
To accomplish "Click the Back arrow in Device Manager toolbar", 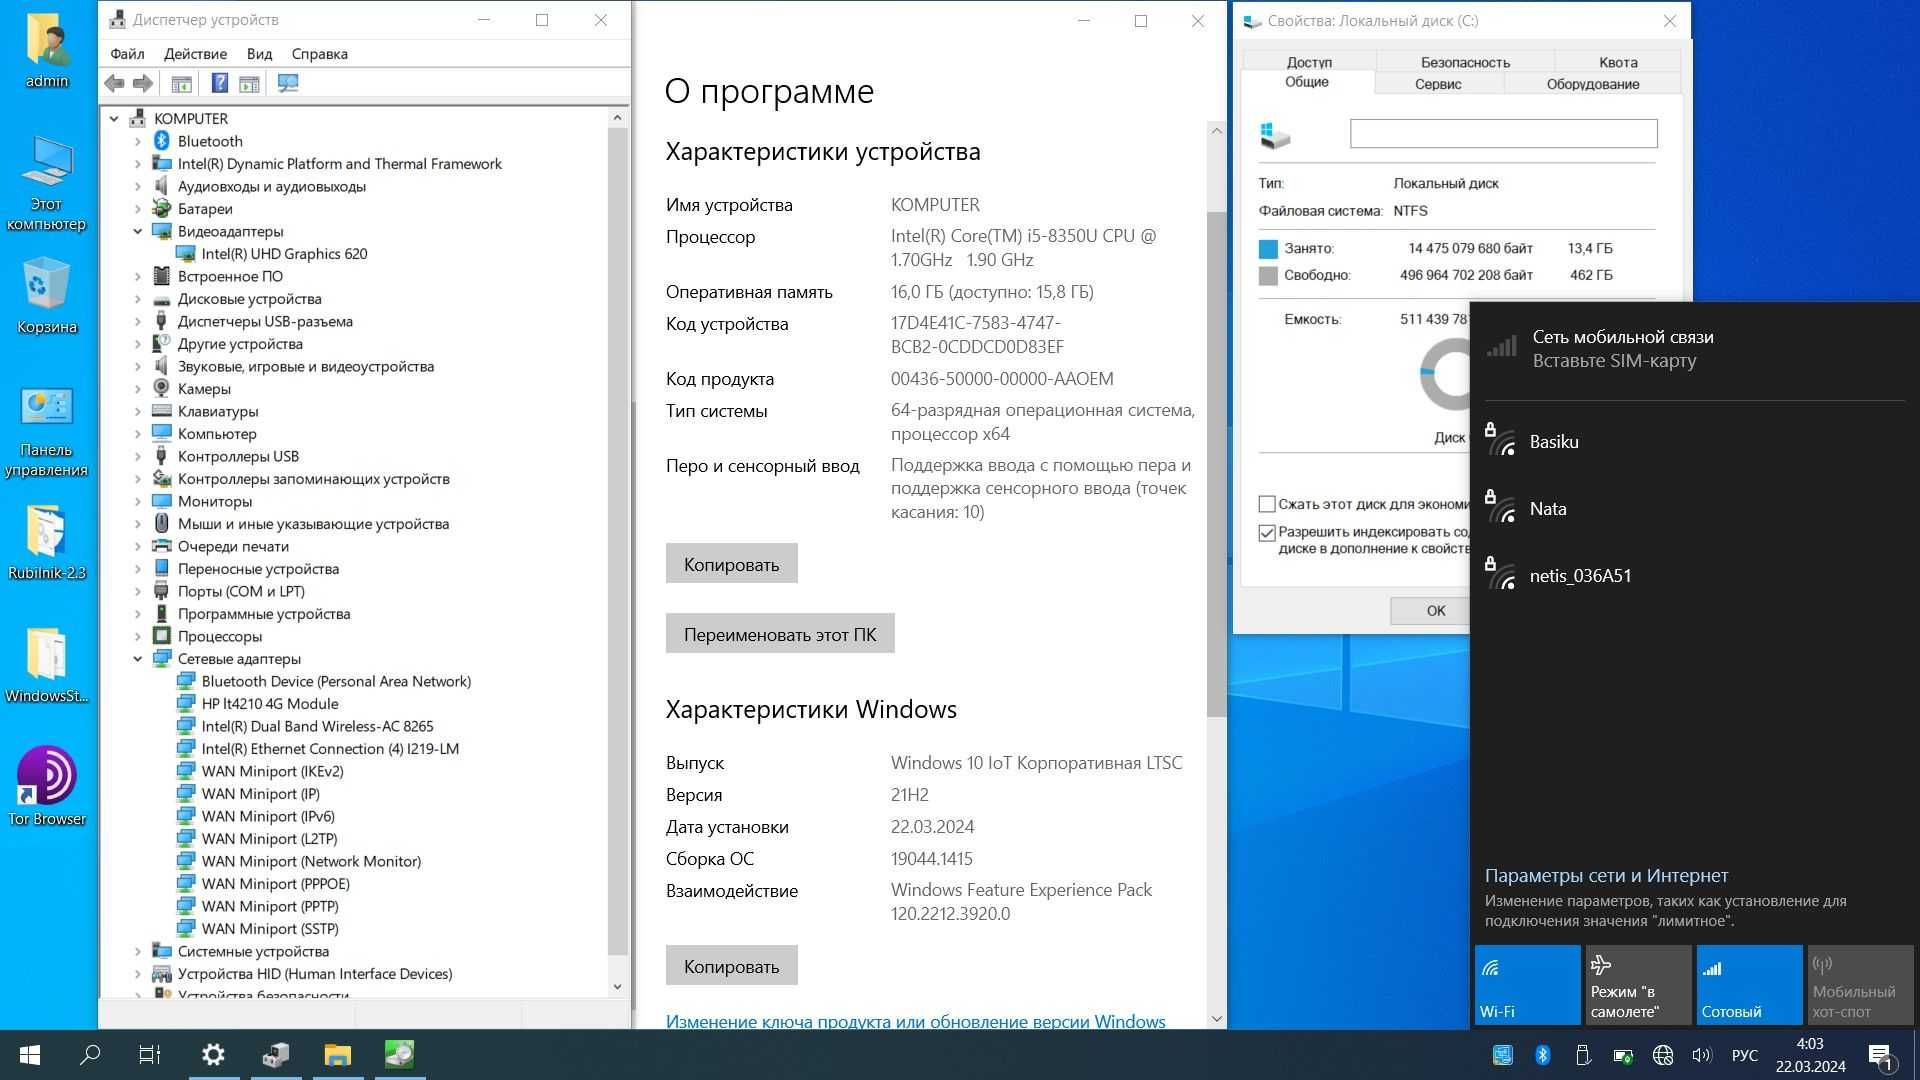I will (x=114, y=84).
